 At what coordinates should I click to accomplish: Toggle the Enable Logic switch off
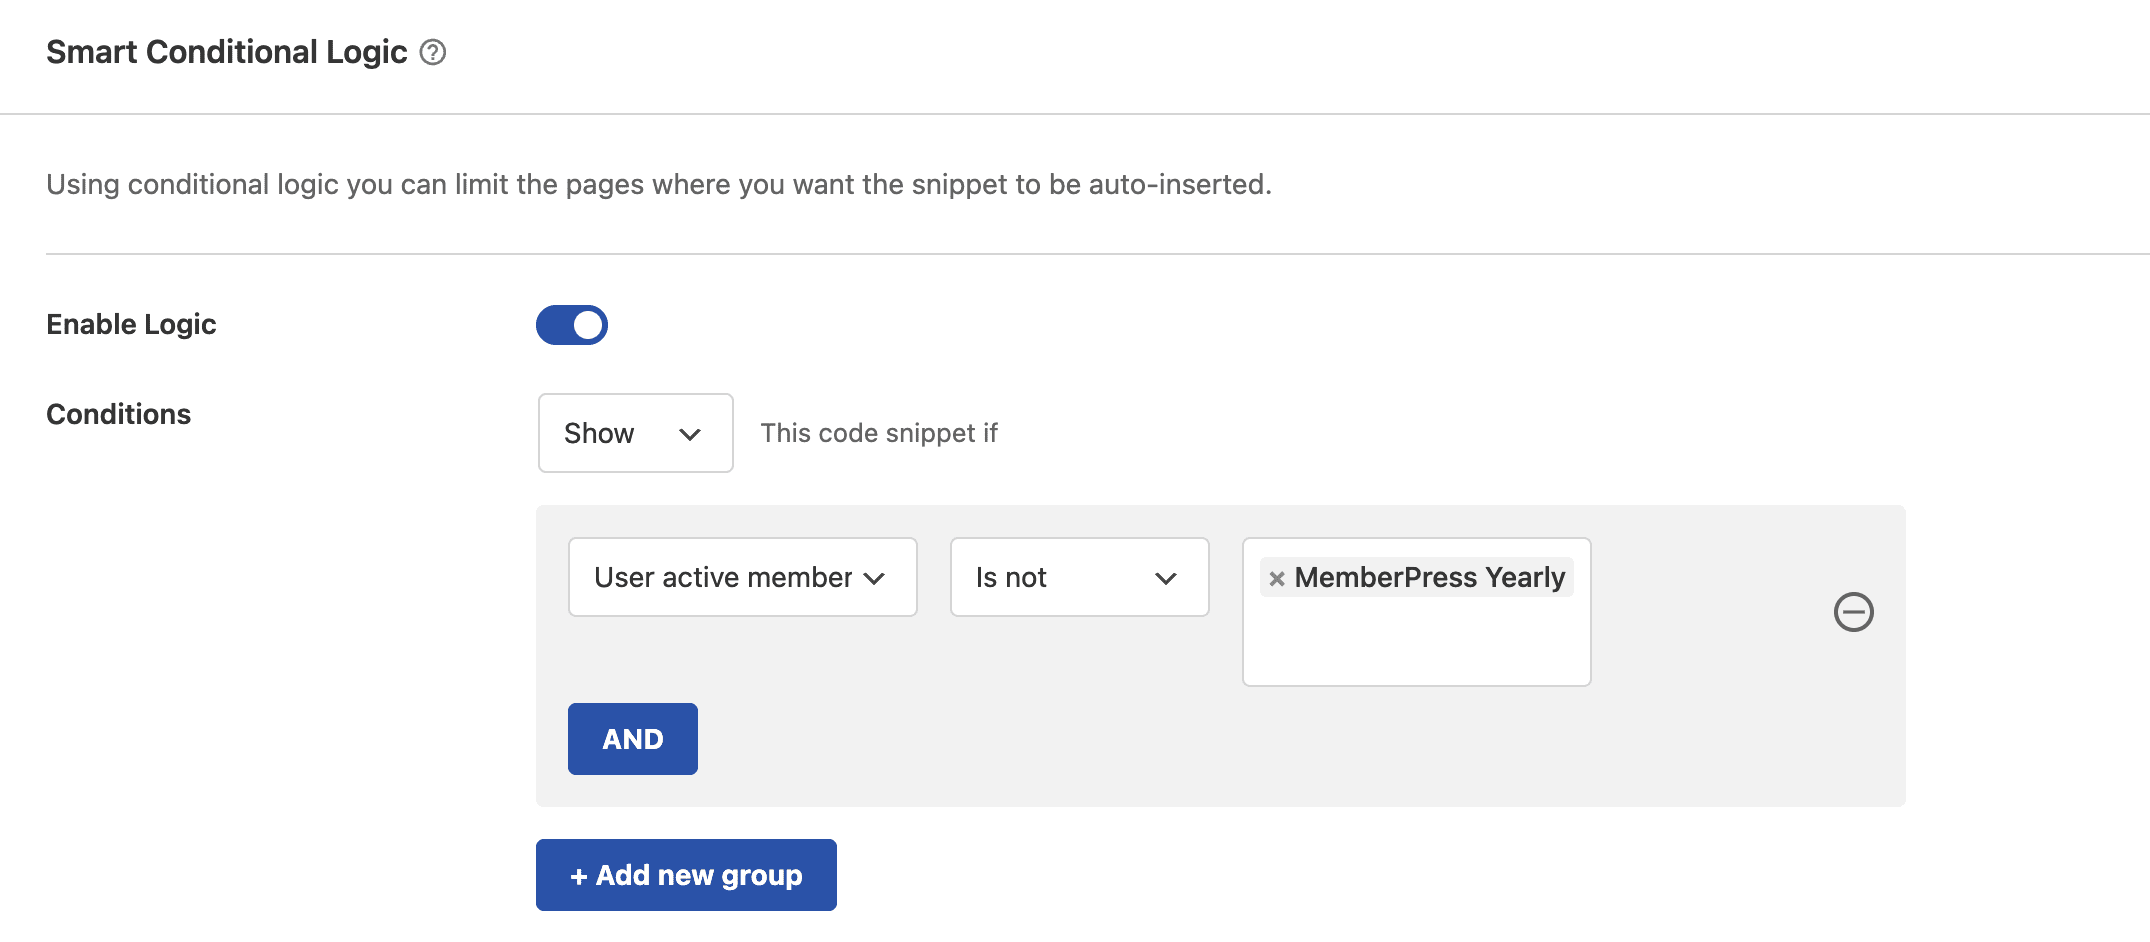tap(572, 325)
